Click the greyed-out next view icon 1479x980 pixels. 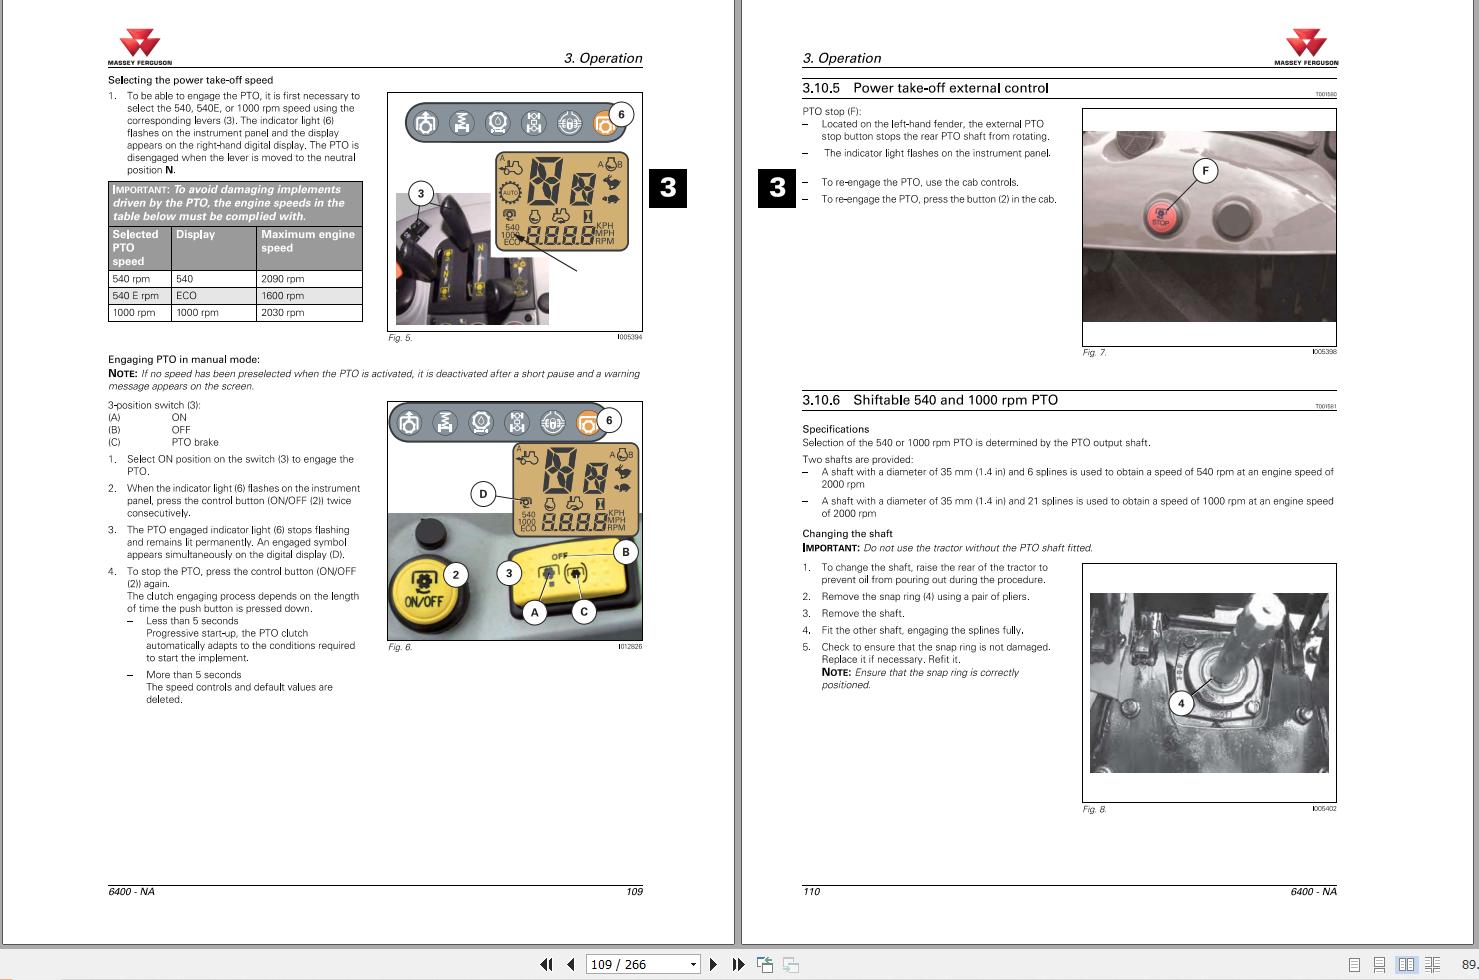(x=790, y=964)
